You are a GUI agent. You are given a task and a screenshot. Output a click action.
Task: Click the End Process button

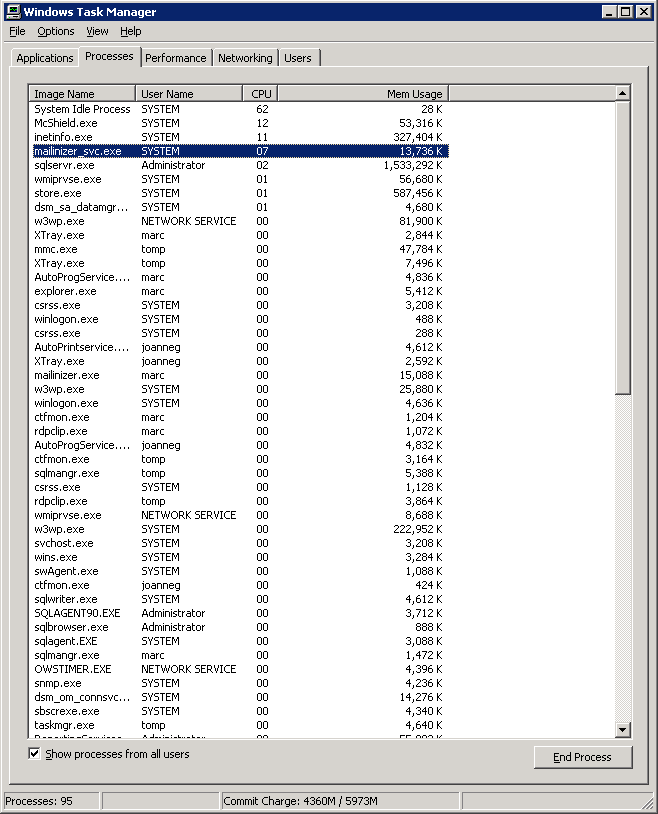[x=583, y=757]
